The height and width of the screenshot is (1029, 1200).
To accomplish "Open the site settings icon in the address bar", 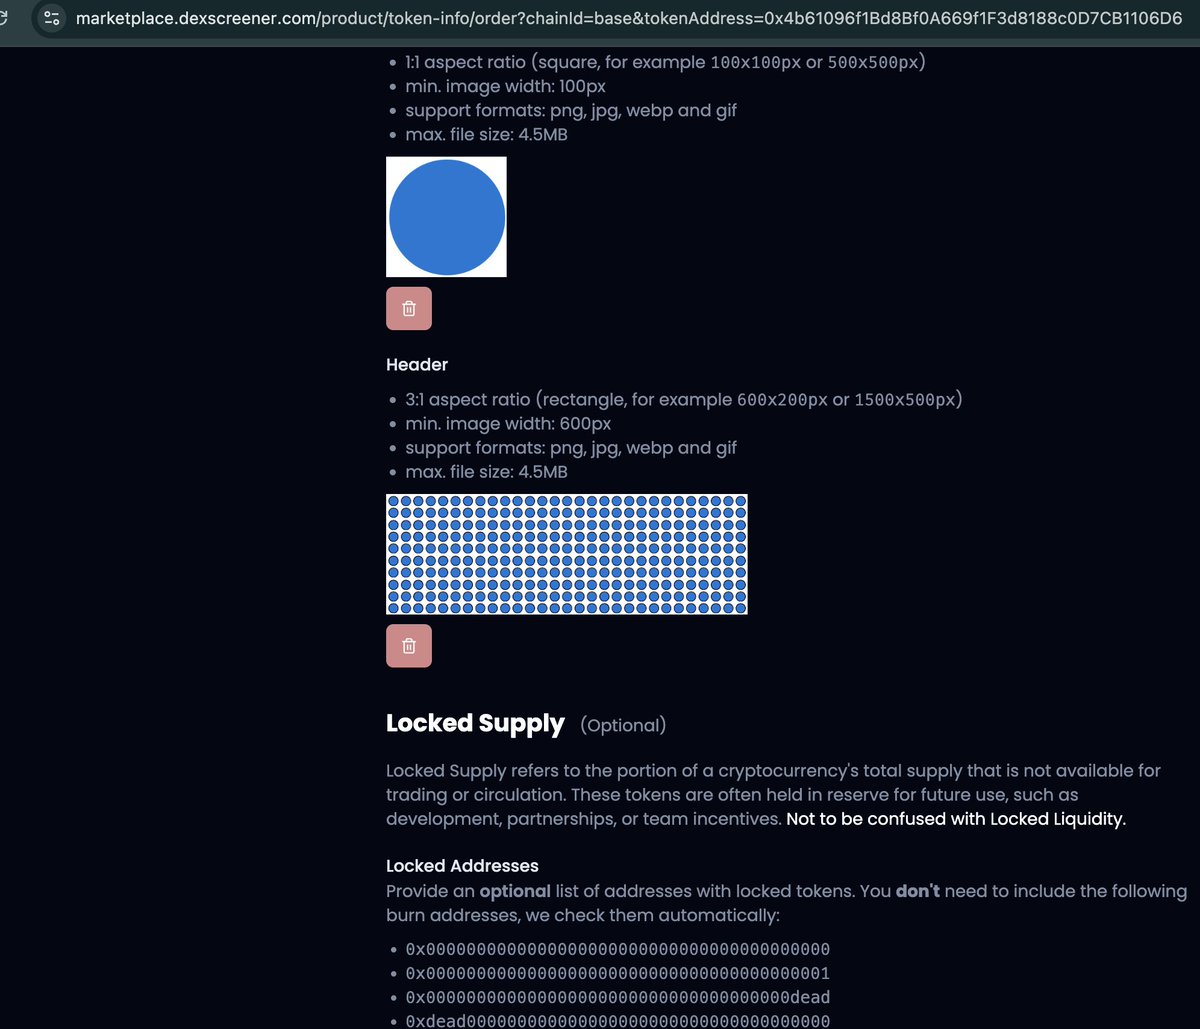I will pyautogui.click(x=51, y=17).
